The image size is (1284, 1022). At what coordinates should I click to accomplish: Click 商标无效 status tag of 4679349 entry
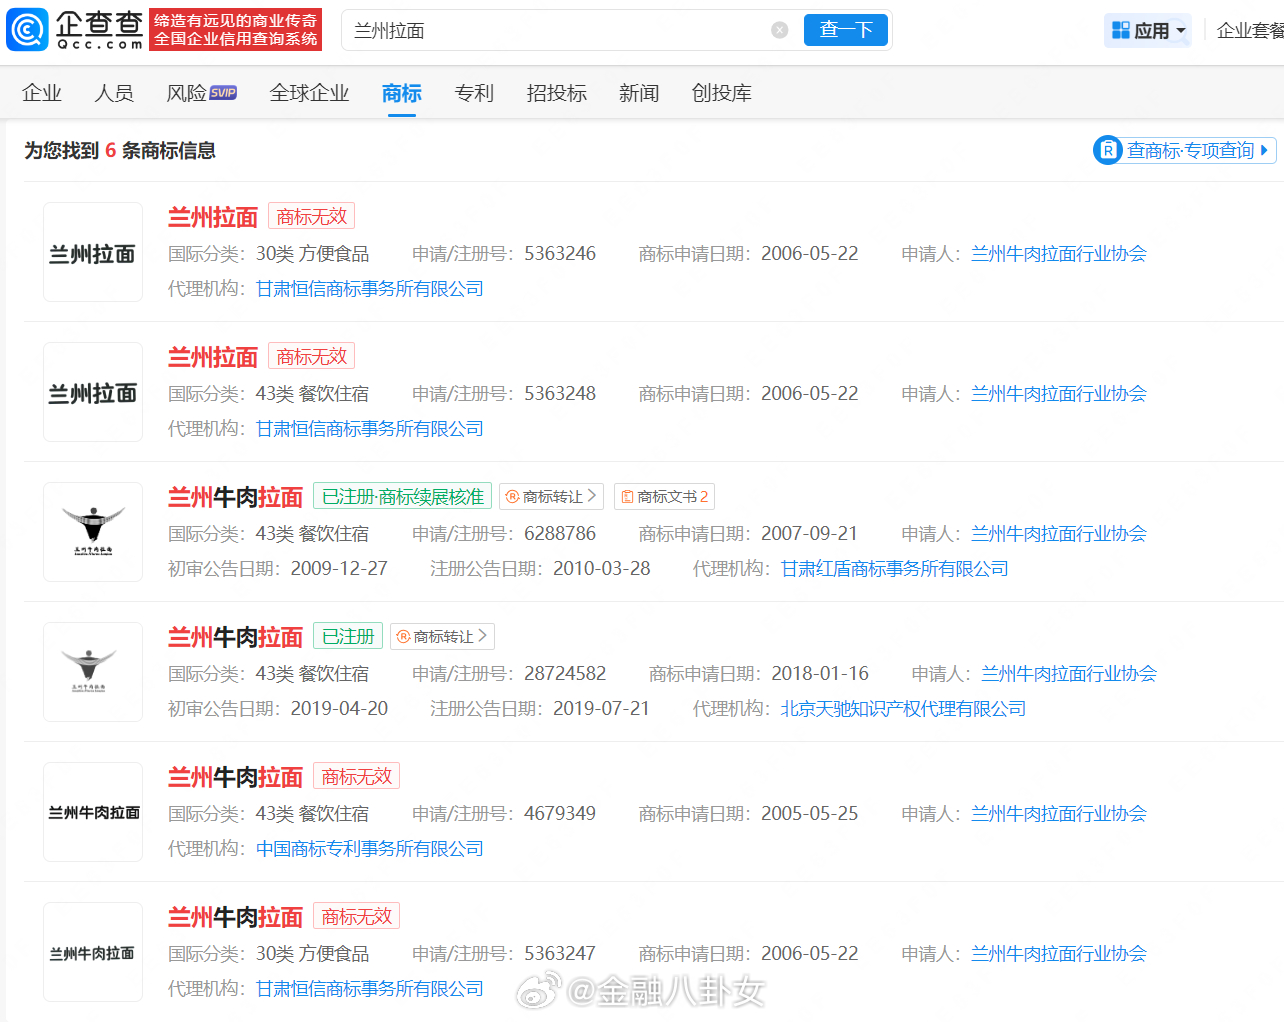point(357,776)
